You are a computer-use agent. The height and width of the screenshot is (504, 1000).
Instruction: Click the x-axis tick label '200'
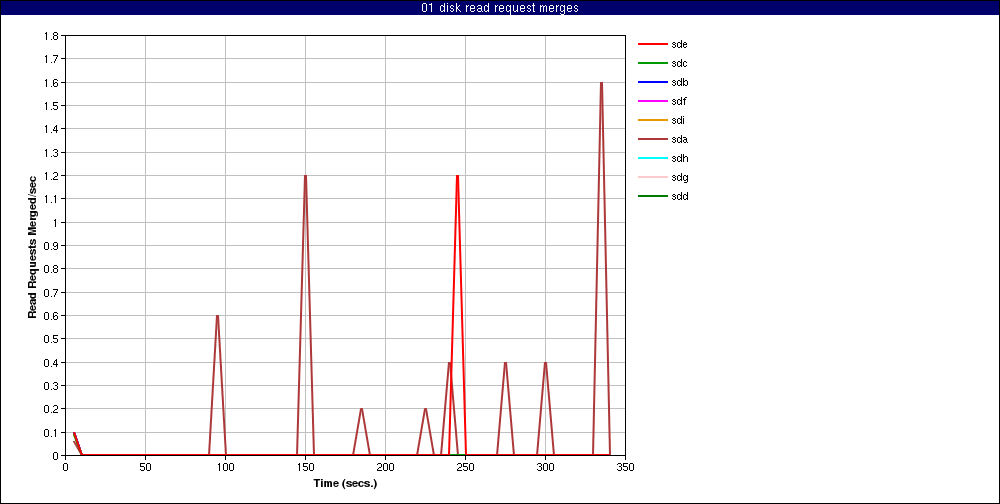[x=385, y=466]
